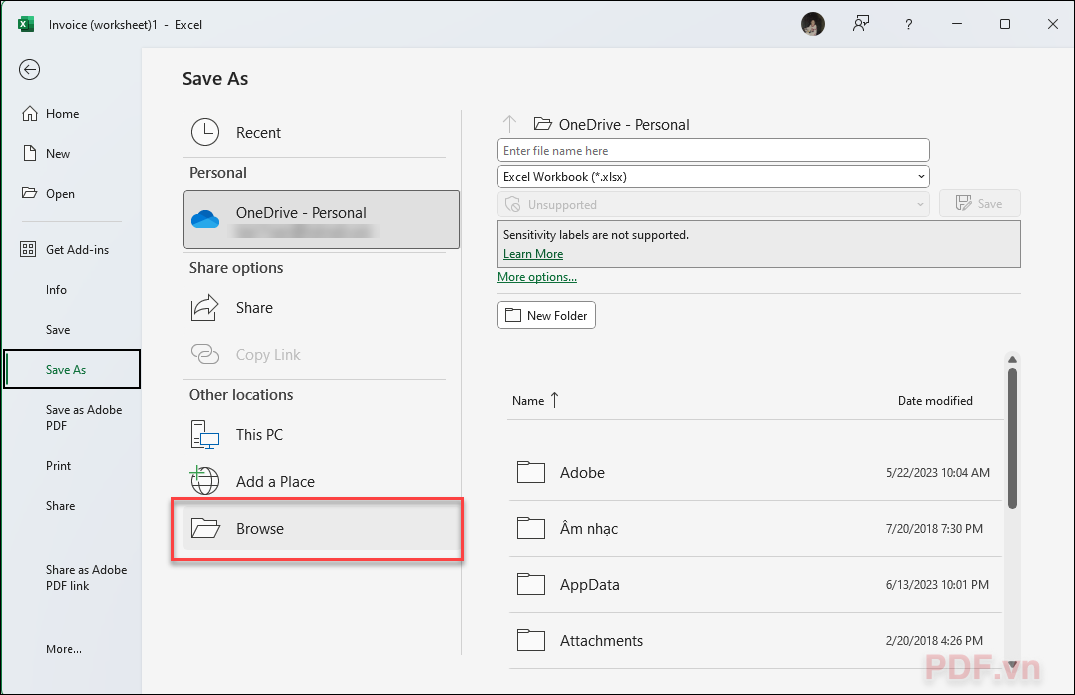Screen dimensions: 1075x695
Task: Go up one folder level arrow
Action: tap(509, 124)
